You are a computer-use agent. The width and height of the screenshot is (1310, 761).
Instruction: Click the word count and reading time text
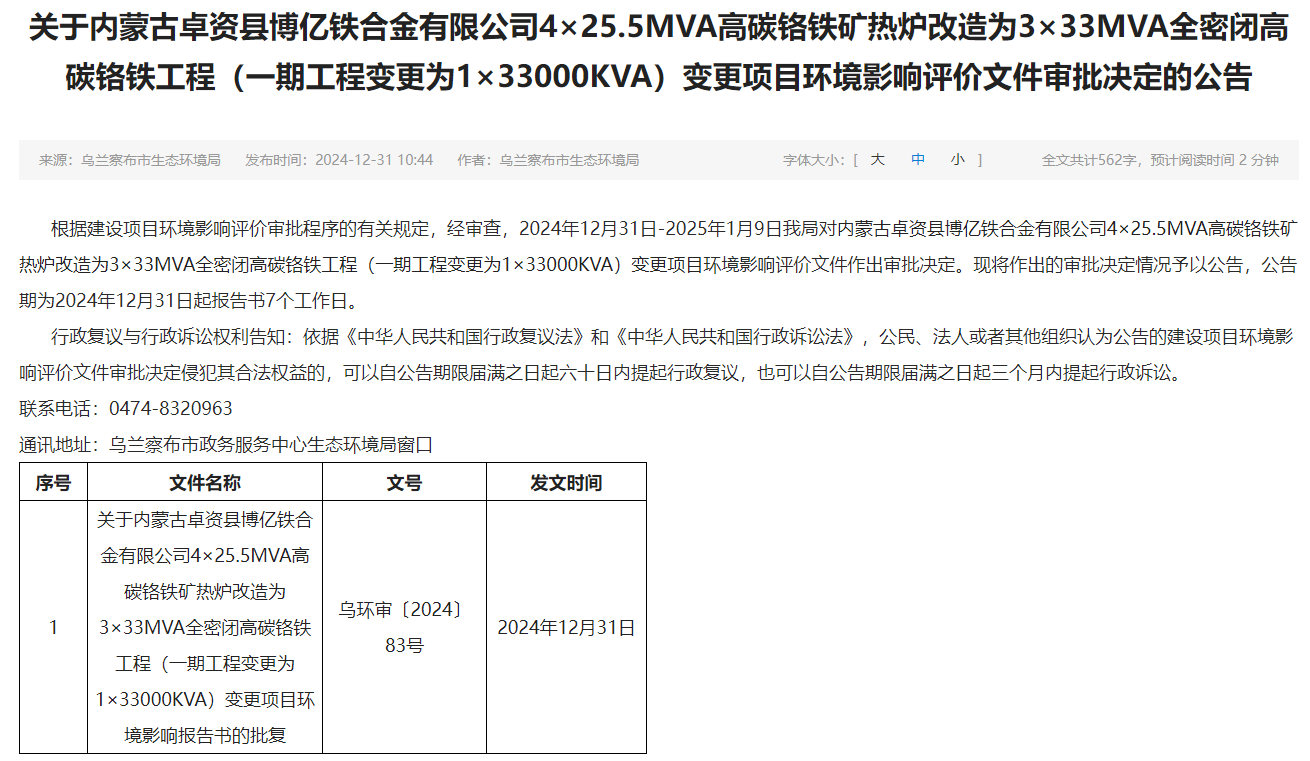[1159, 160]
